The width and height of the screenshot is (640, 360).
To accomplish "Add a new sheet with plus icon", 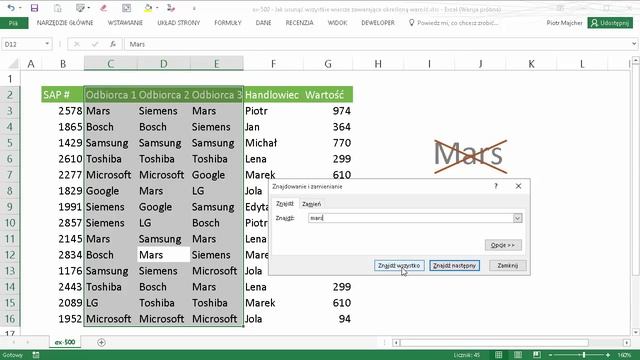I will [101, 342].
